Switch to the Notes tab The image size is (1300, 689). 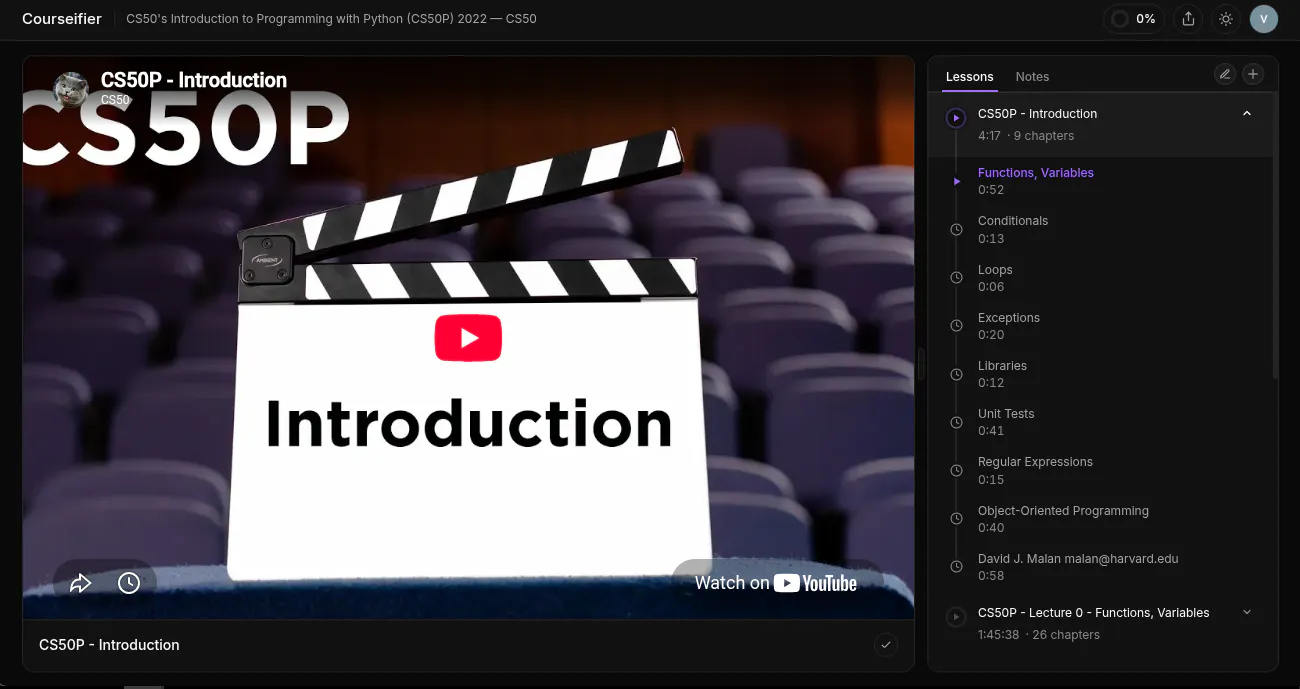pos(1032,77)
